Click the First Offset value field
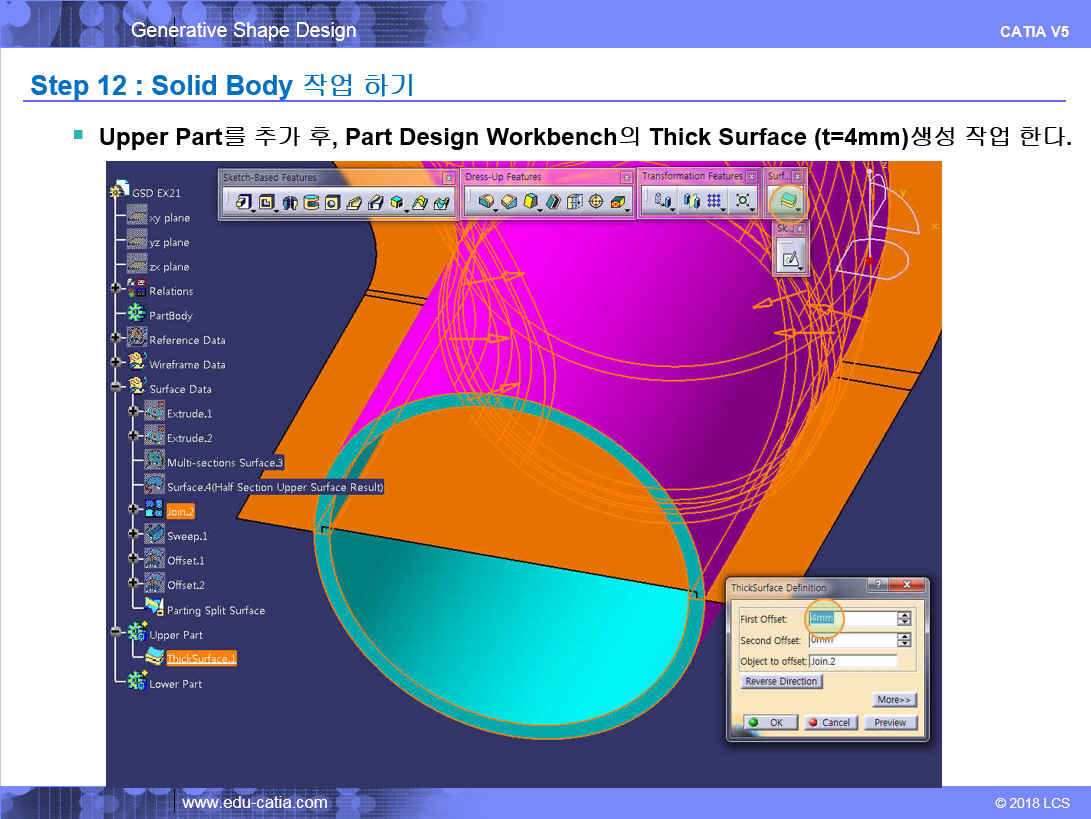The height and width of the screenshot is (819, 1091). coord(850,619)
